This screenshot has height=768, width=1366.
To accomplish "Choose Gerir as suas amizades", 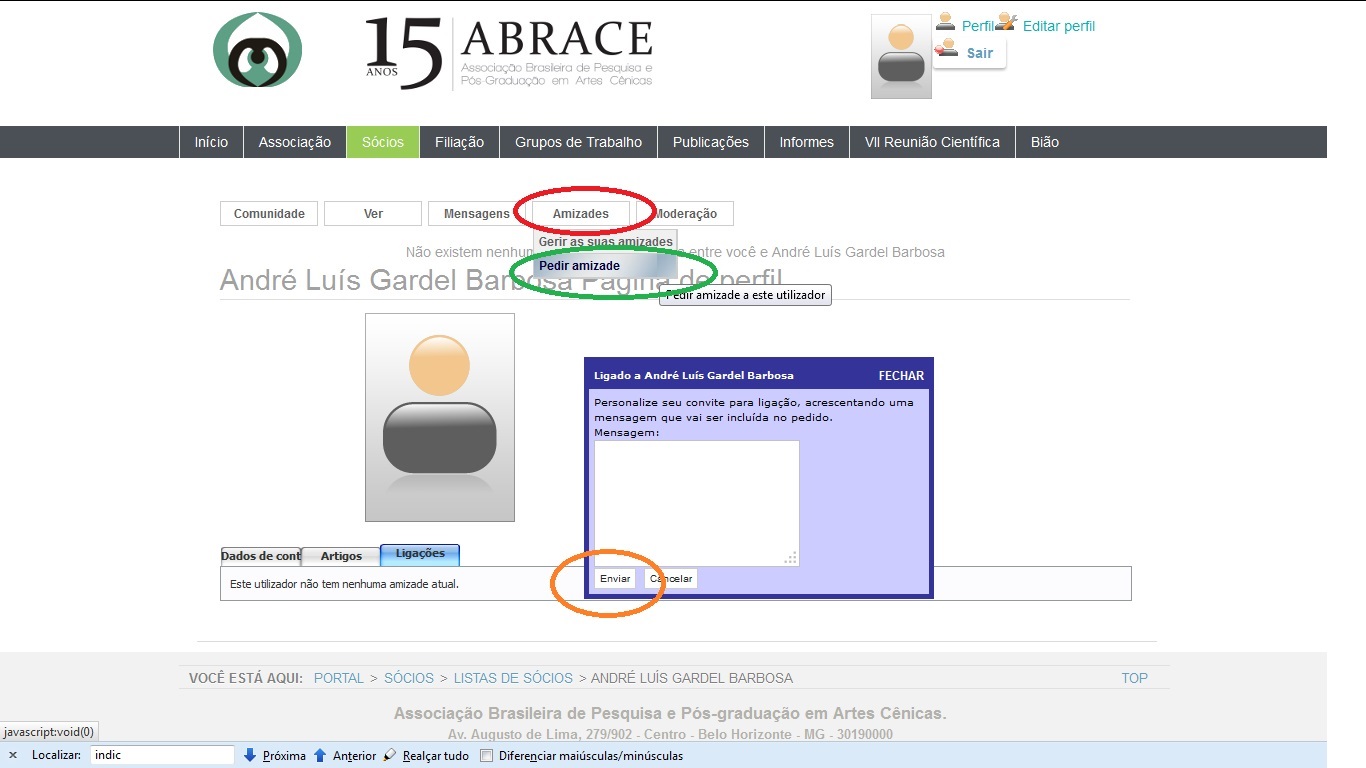I will pyautogui.click(x=605, y=242).
